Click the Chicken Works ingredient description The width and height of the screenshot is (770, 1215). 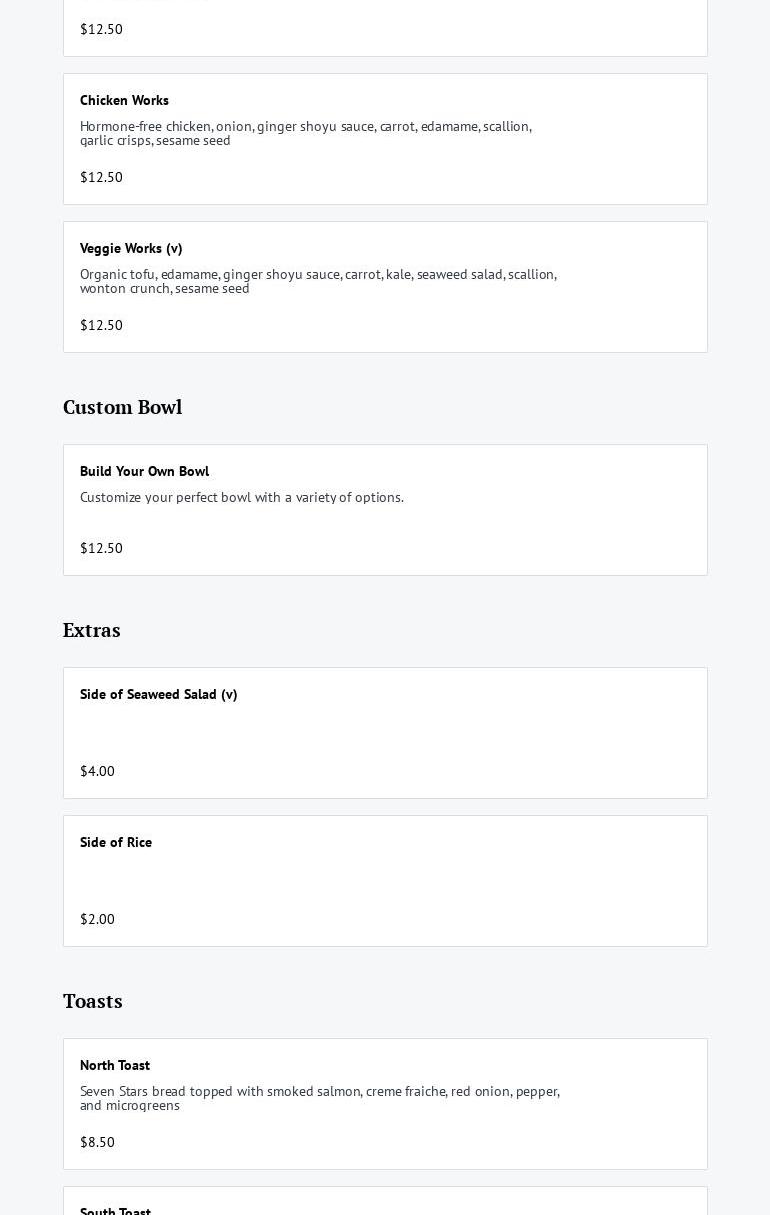pyautogui.click(x=305, y=133)
